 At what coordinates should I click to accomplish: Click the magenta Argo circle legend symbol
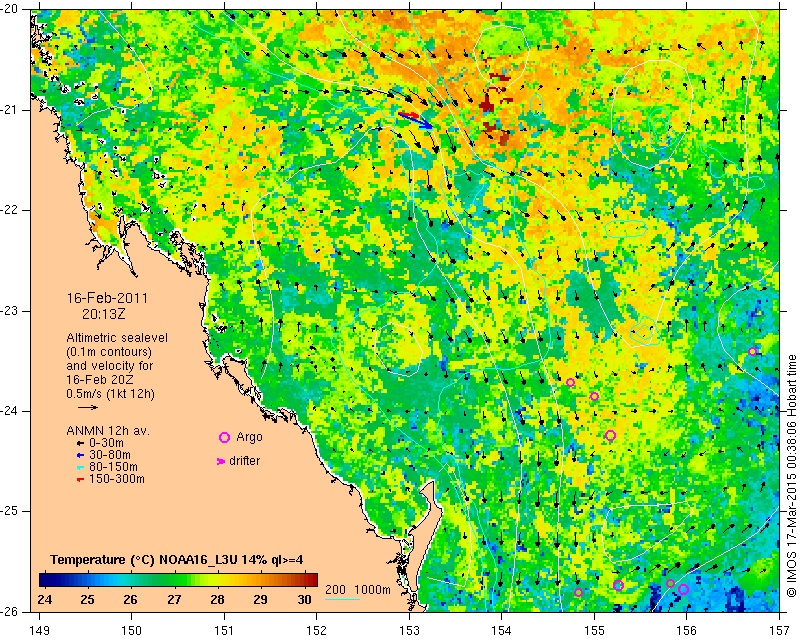224,437
